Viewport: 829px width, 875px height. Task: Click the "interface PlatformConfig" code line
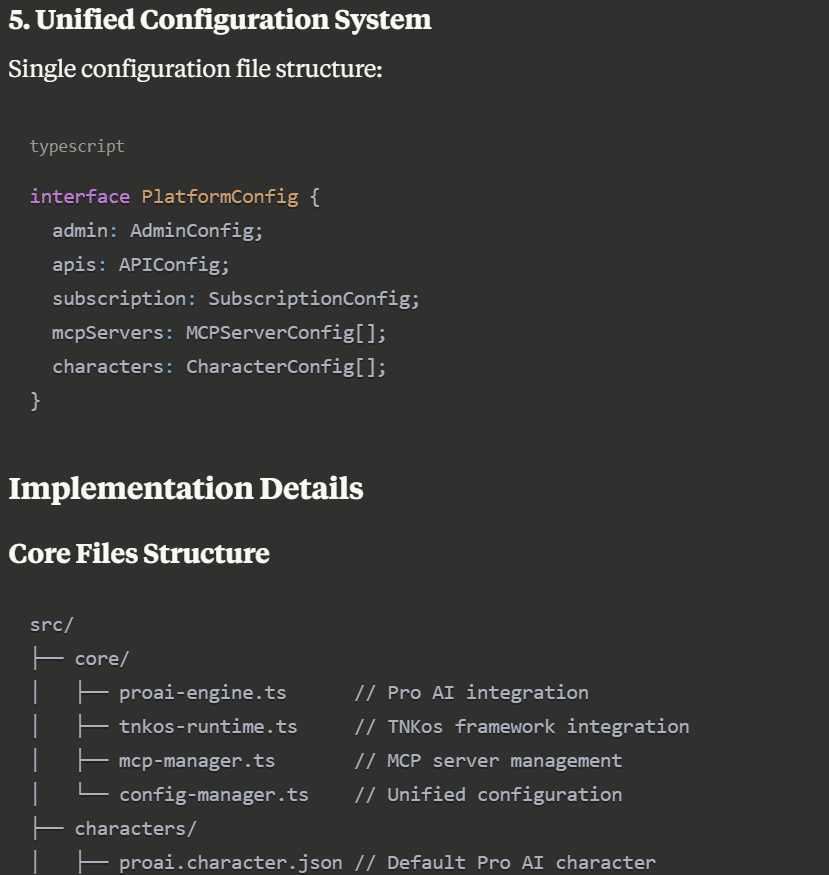(164, 196)
